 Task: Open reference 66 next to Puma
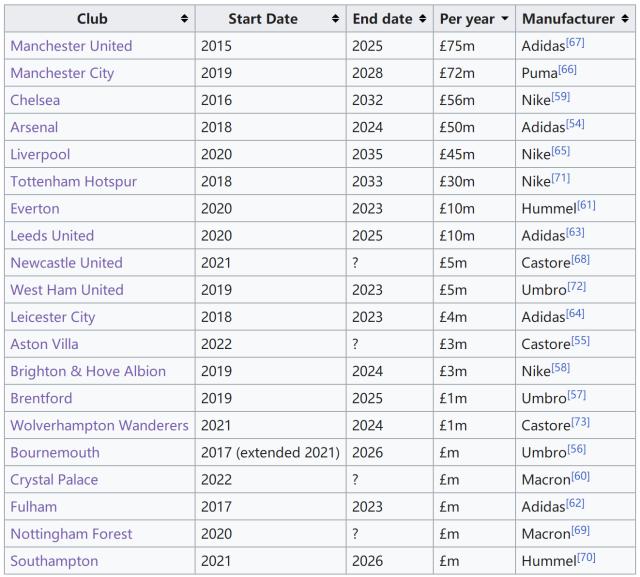coord(567,69)
